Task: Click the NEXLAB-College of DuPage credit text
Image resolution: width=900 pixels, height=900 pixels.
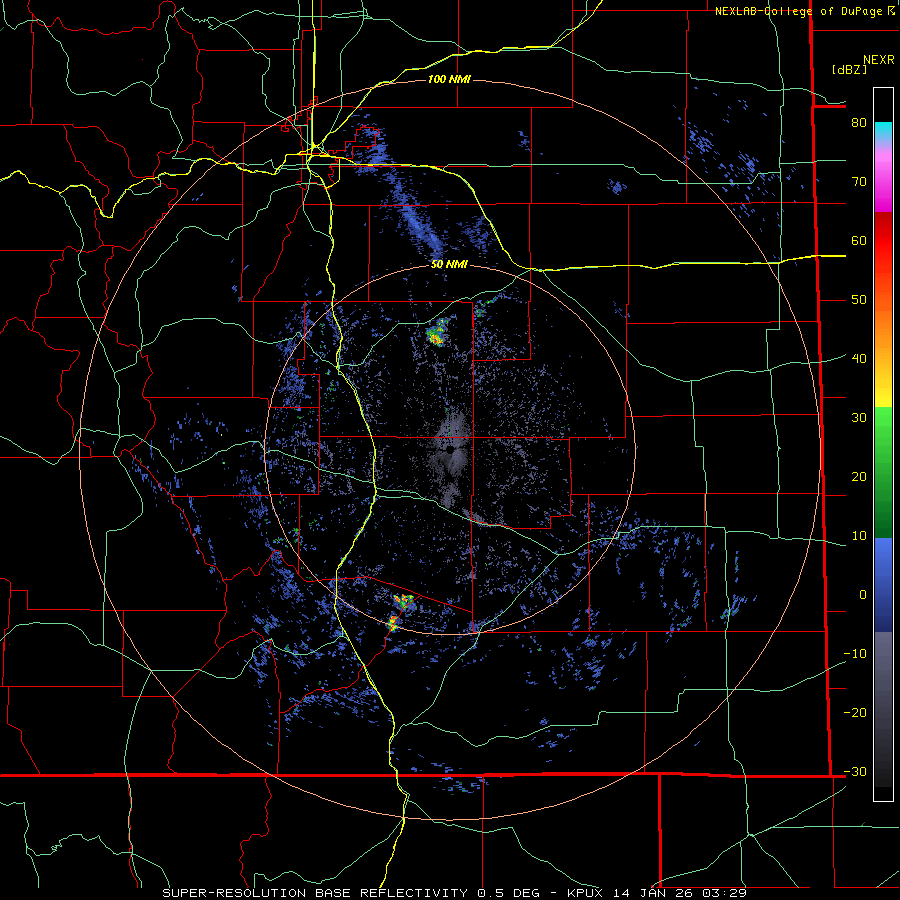Action: click(x=798, y=11)
